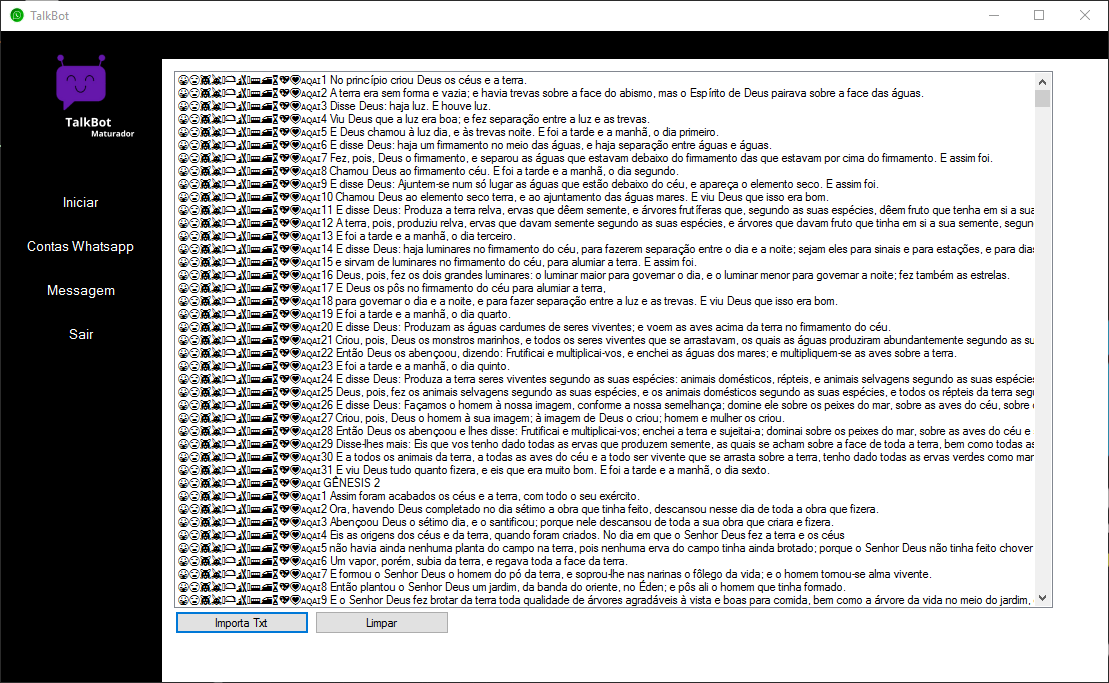Open the Contas Whatsapp section

point(81,246)
